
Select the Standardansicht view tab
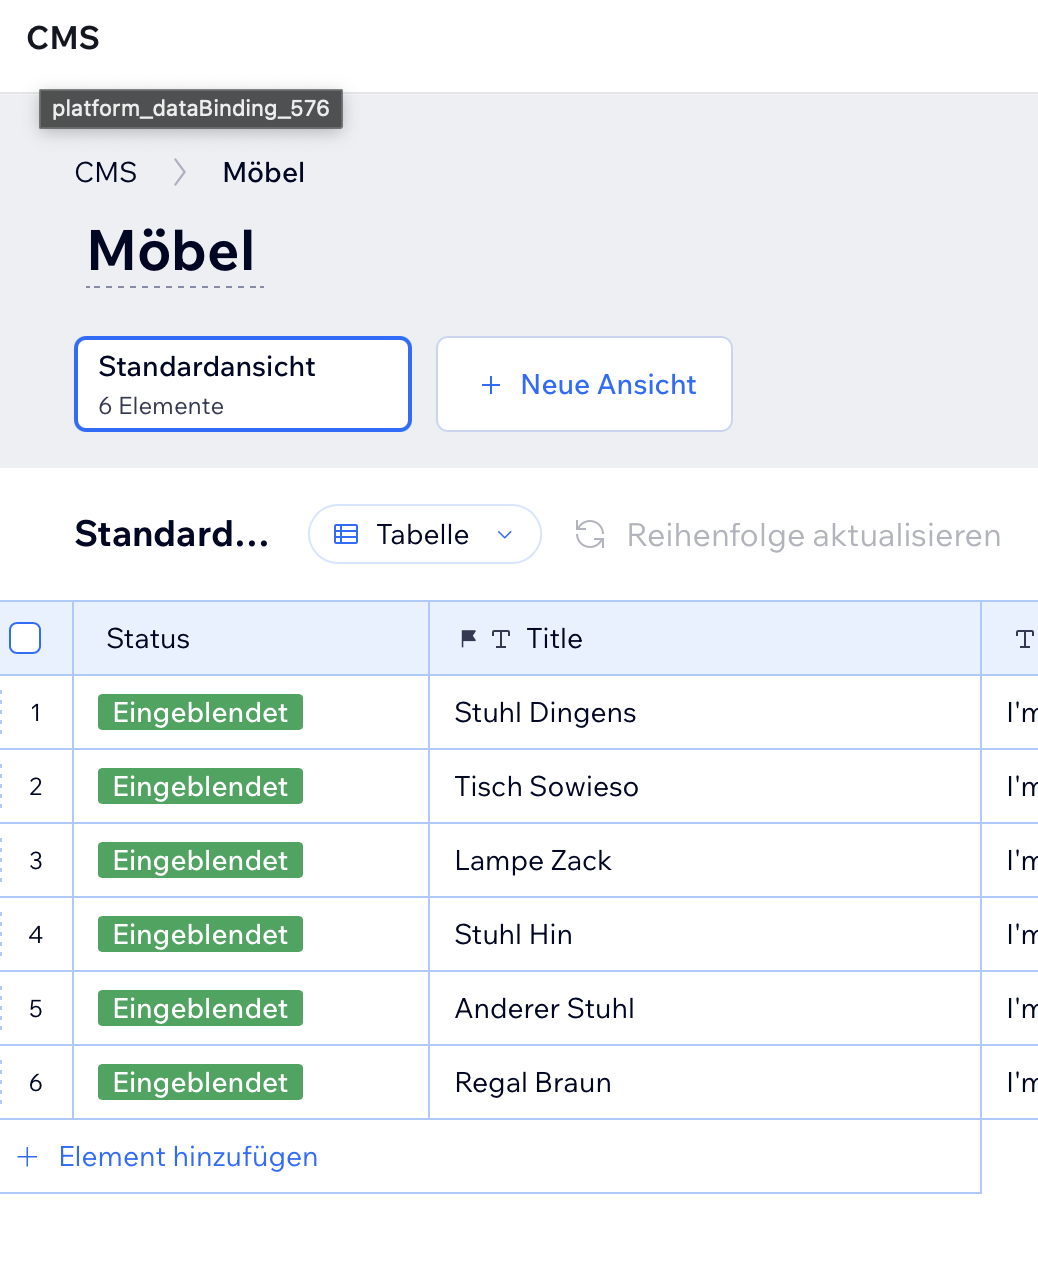point(243,384)
